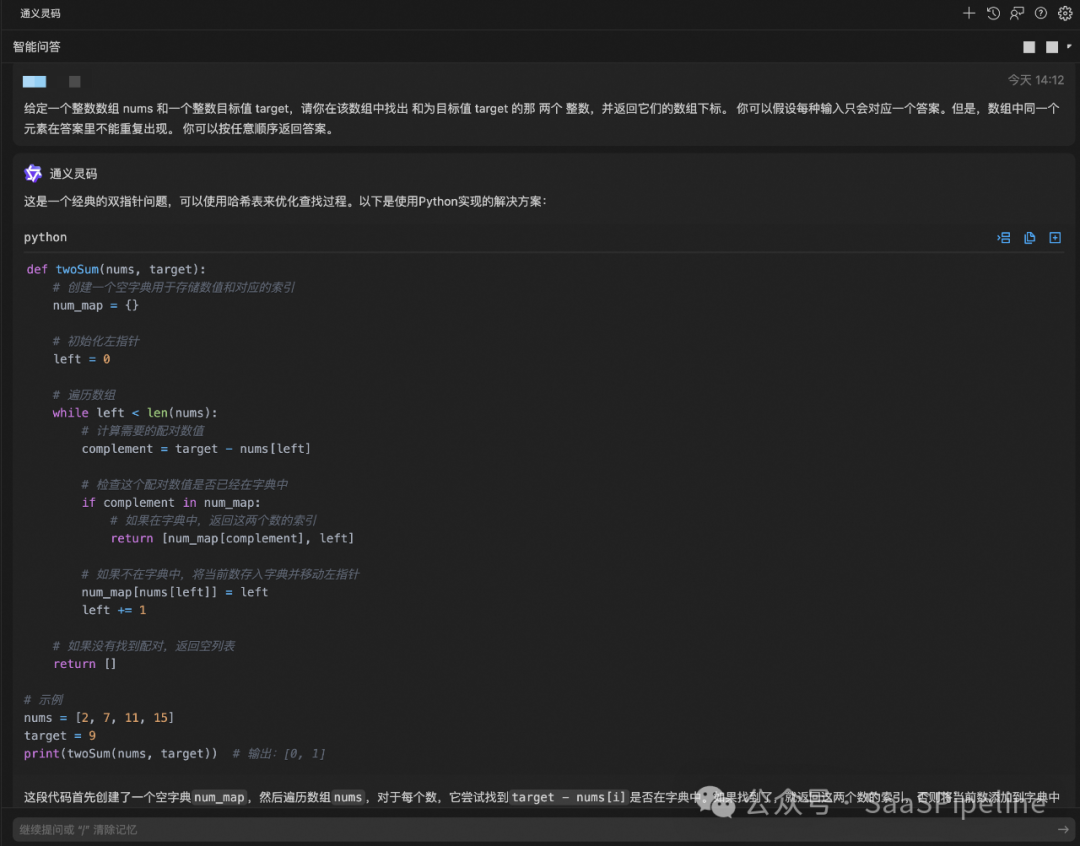Image resolution: width=1080 pixels, height=846 pixels.
Task: Click the comment # 如果没有找到配对, 返回空列表
Action: tap(144, 646)
